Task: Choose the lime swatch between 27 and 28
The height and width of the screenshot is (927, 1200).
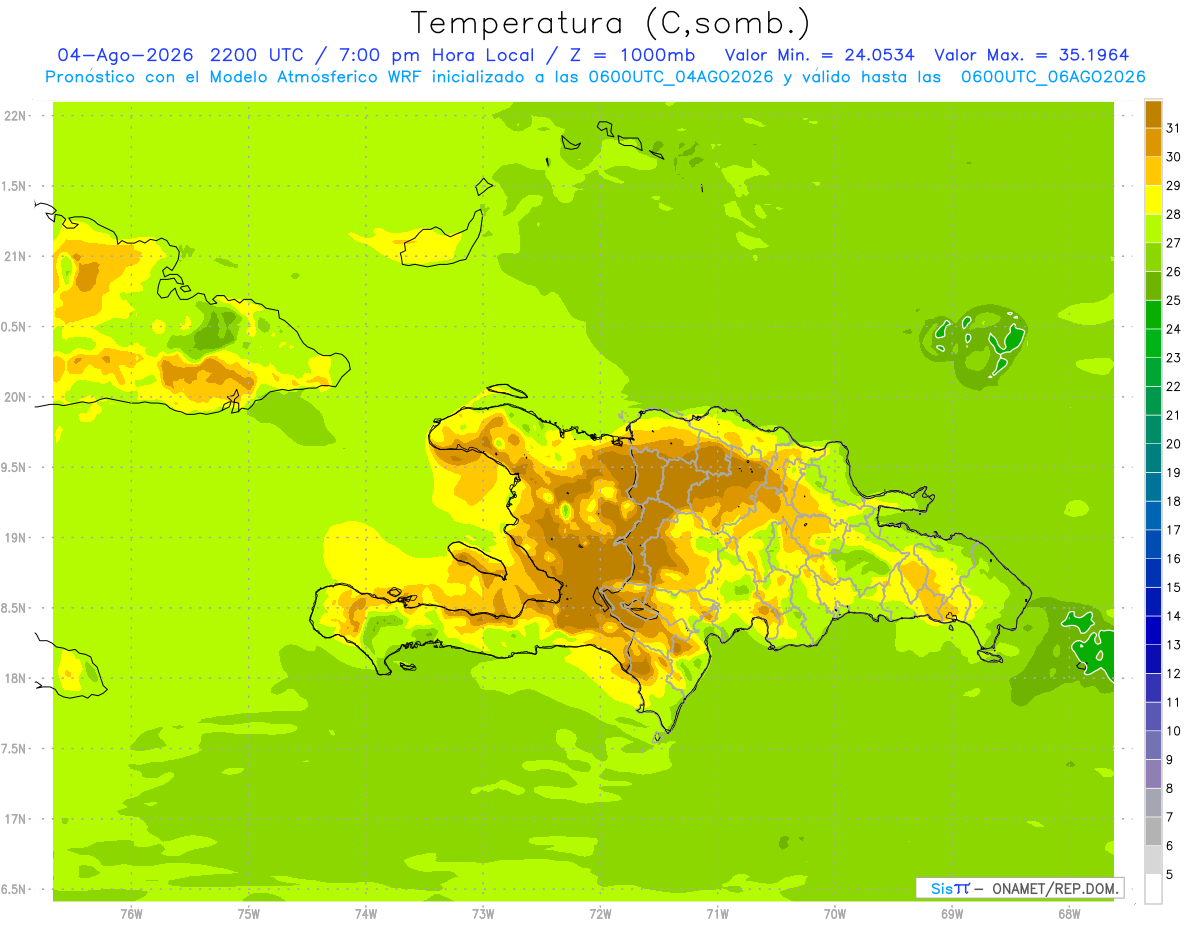Action: tap(1153, 228)
